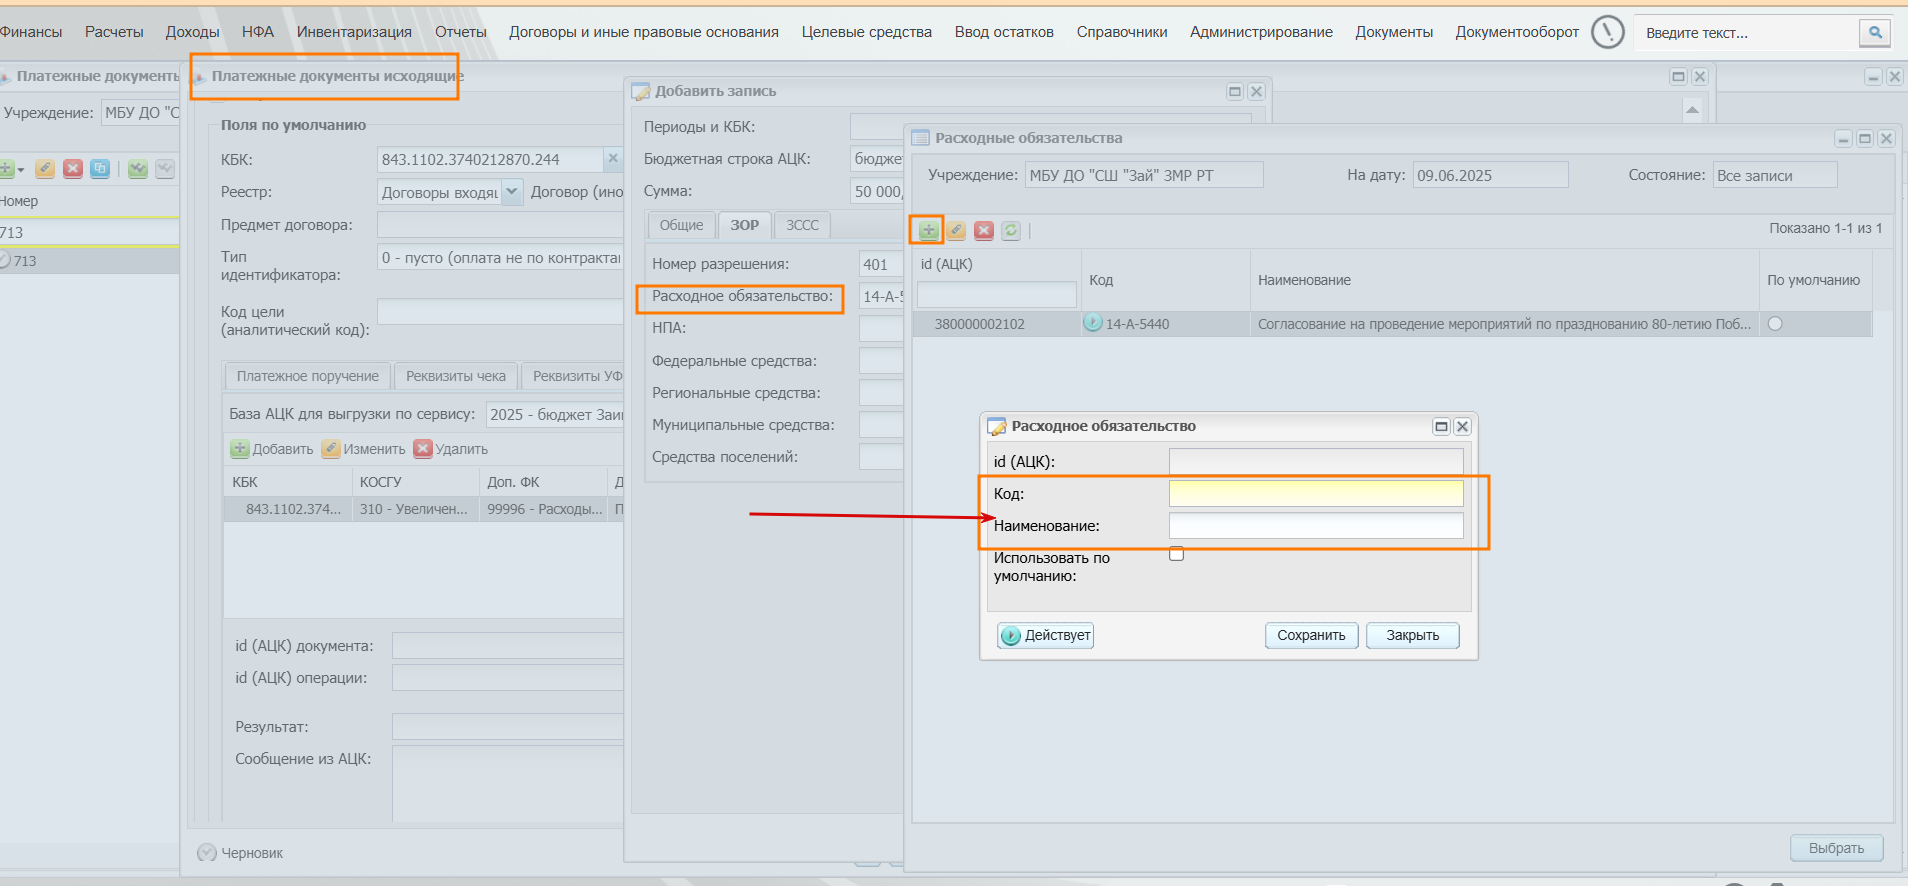Click the Расходное обязательство dialog title icon
The width and height of the screenshot is (1908, 886).
[x=996, y=426]
